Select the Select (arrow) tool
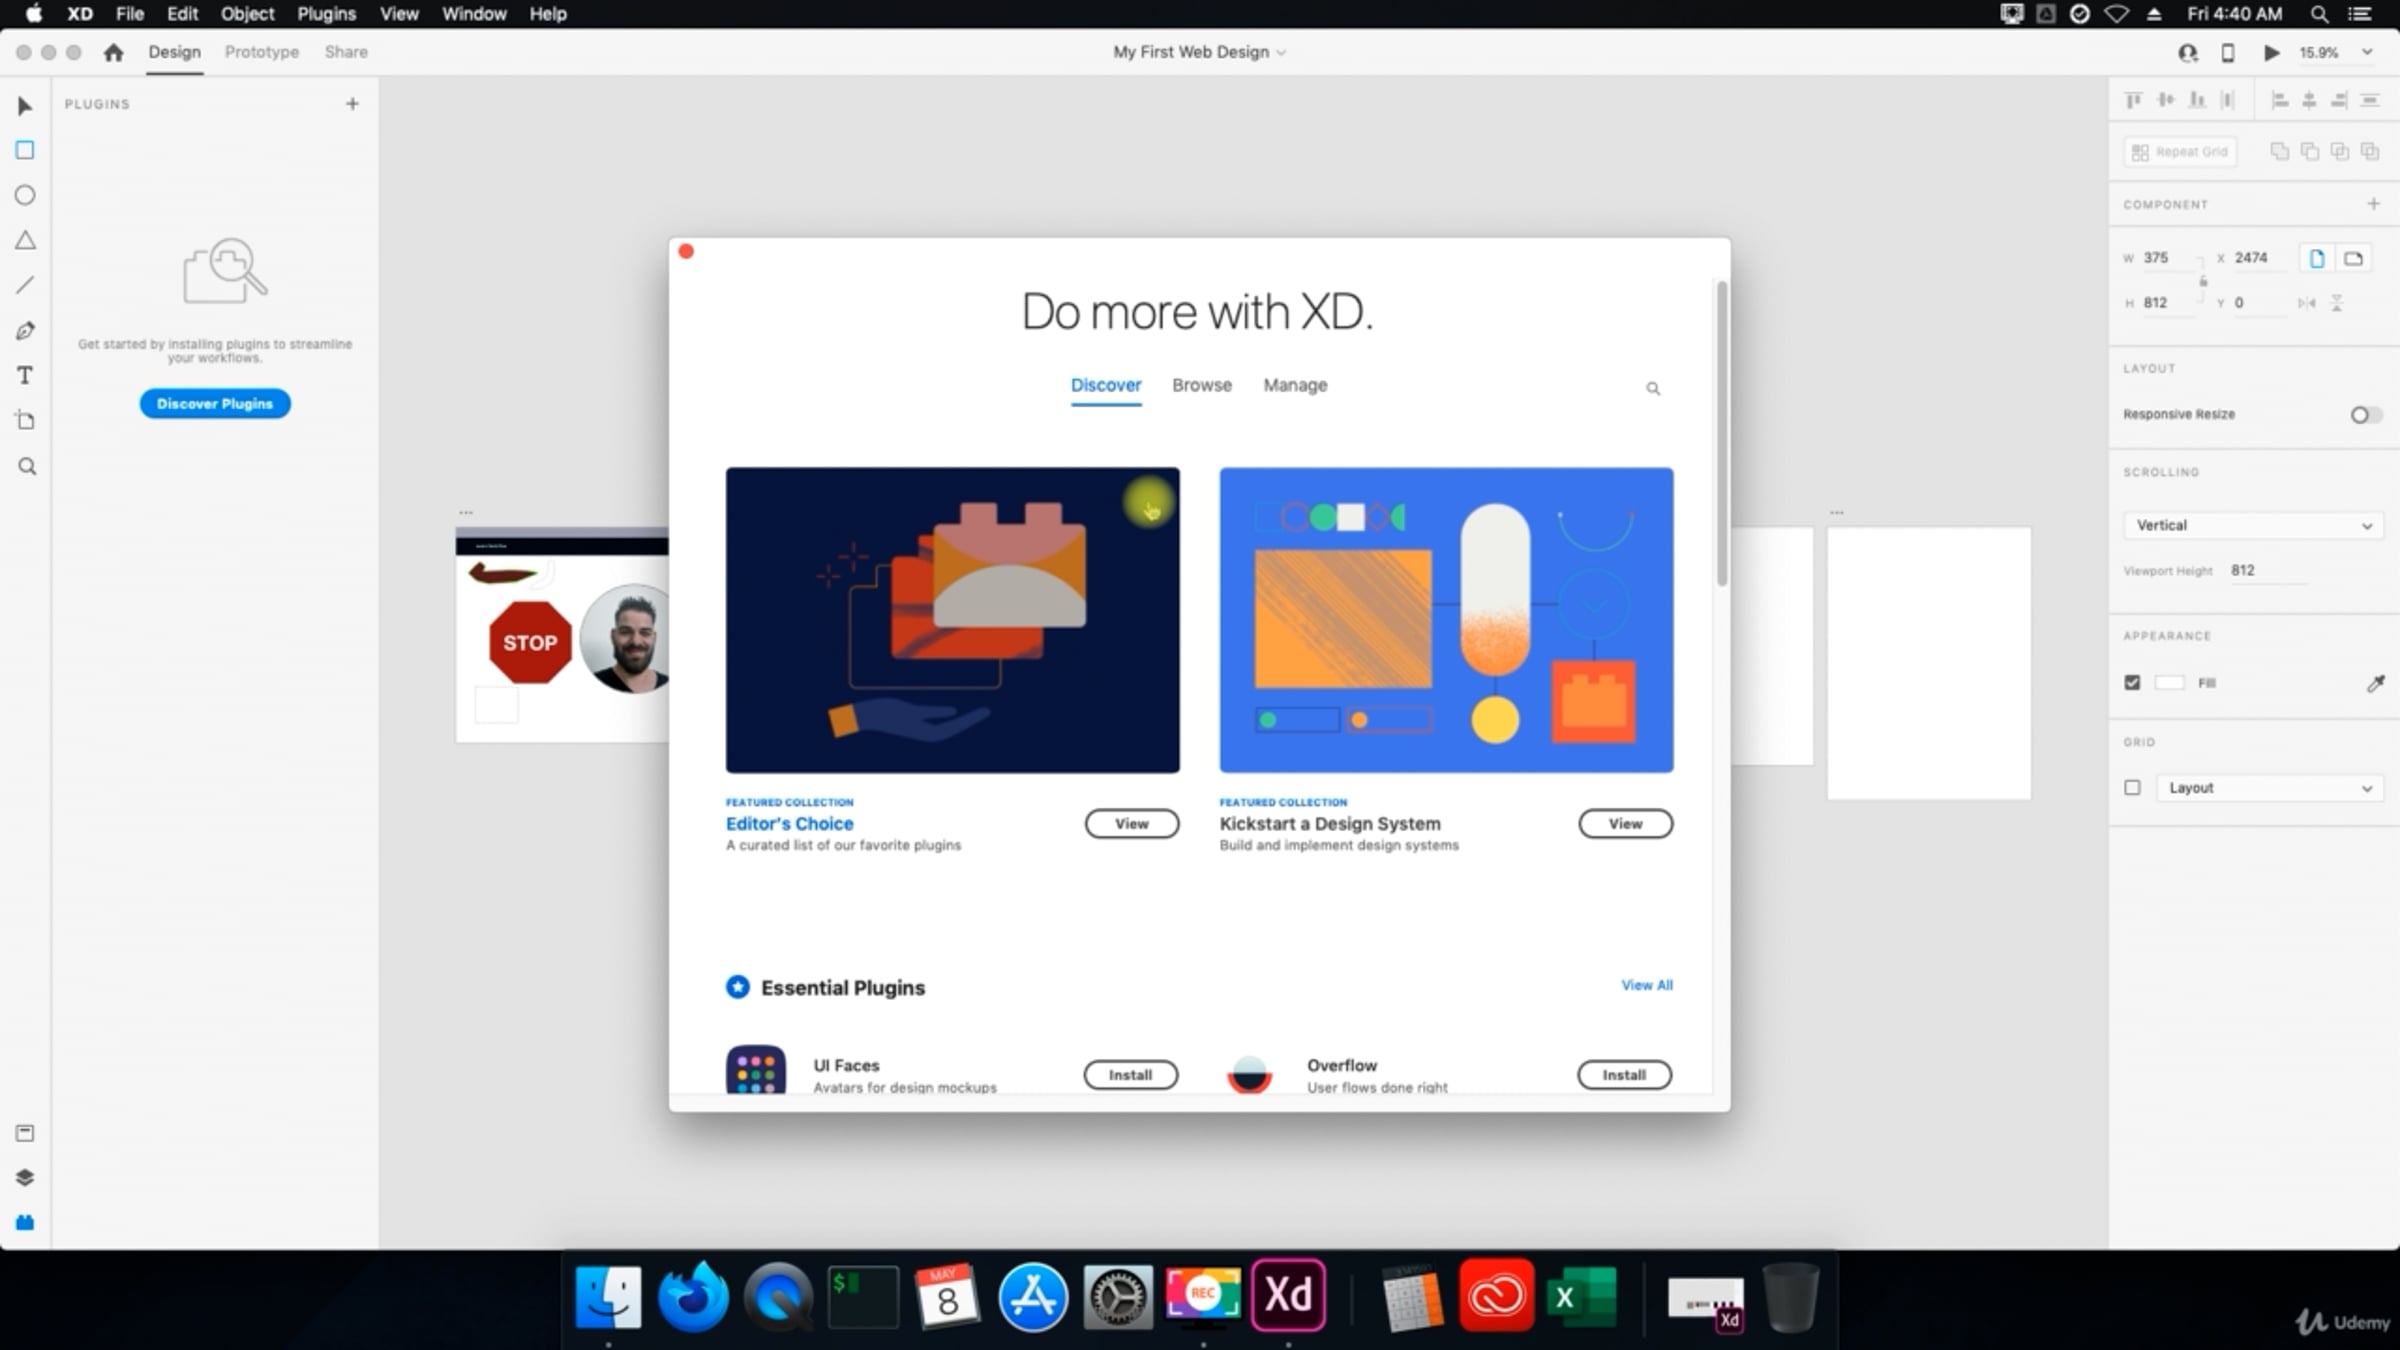The image size is (2400, 1350). (25, 106)
